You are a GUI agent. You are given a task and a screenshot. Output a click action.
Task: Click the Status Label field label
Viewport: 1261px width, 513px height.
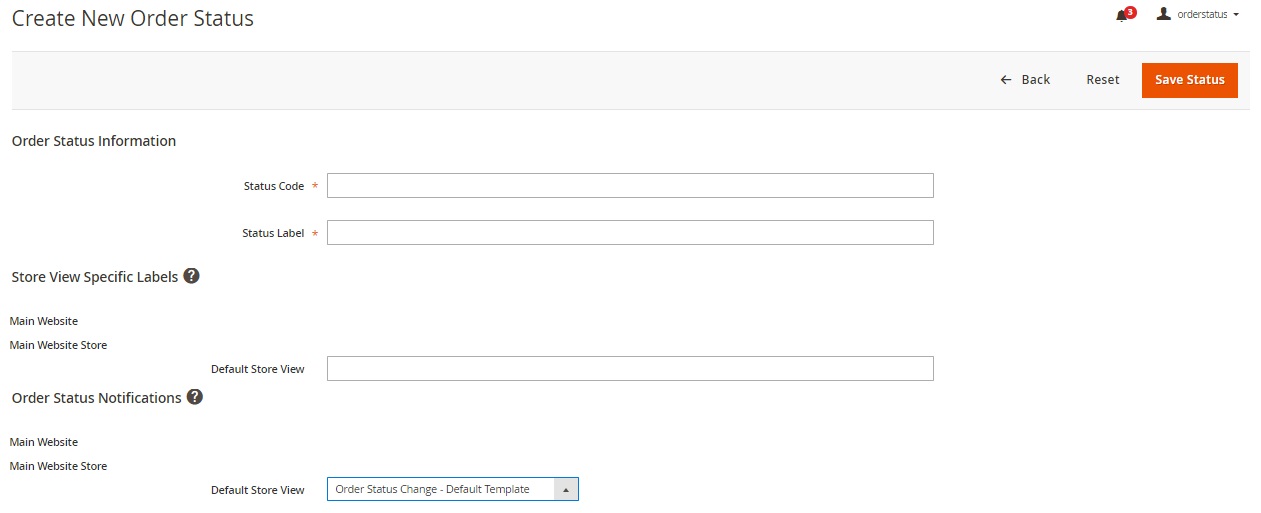coord(272,234)
